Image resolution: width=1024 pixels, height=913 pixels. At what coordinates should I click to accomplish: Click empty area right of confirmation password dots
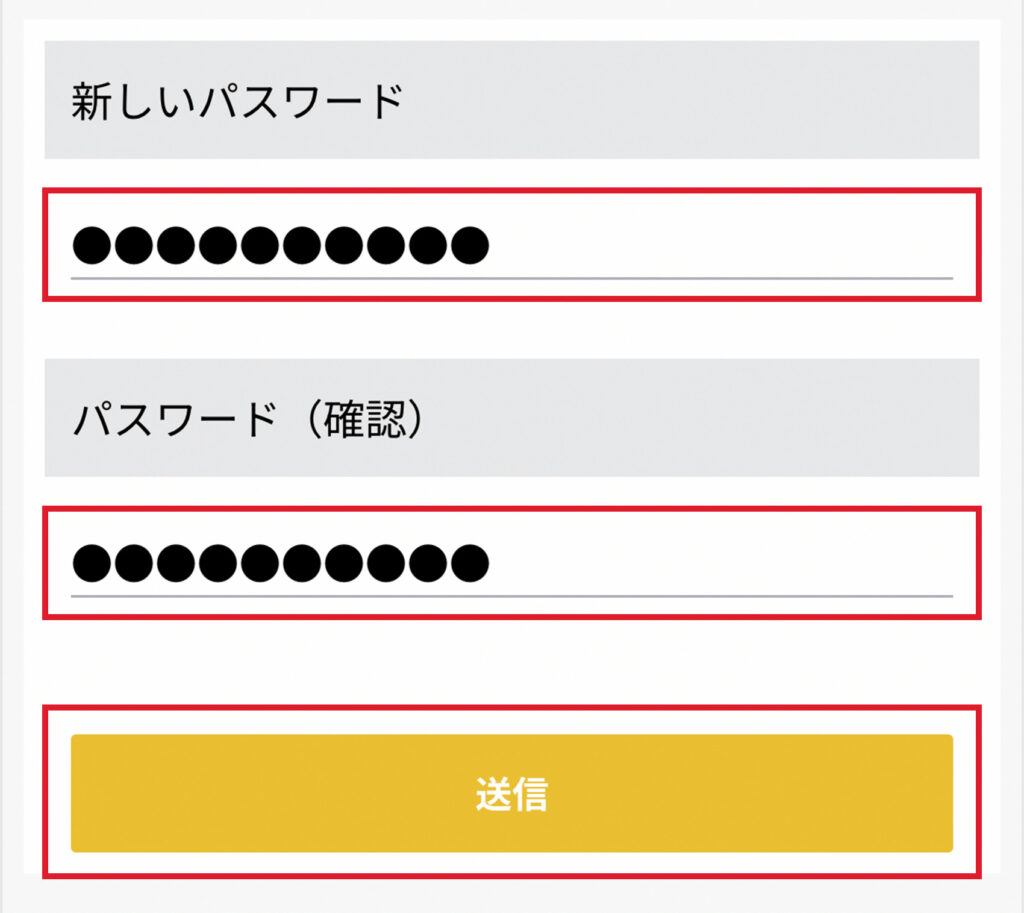pos(720,563)
